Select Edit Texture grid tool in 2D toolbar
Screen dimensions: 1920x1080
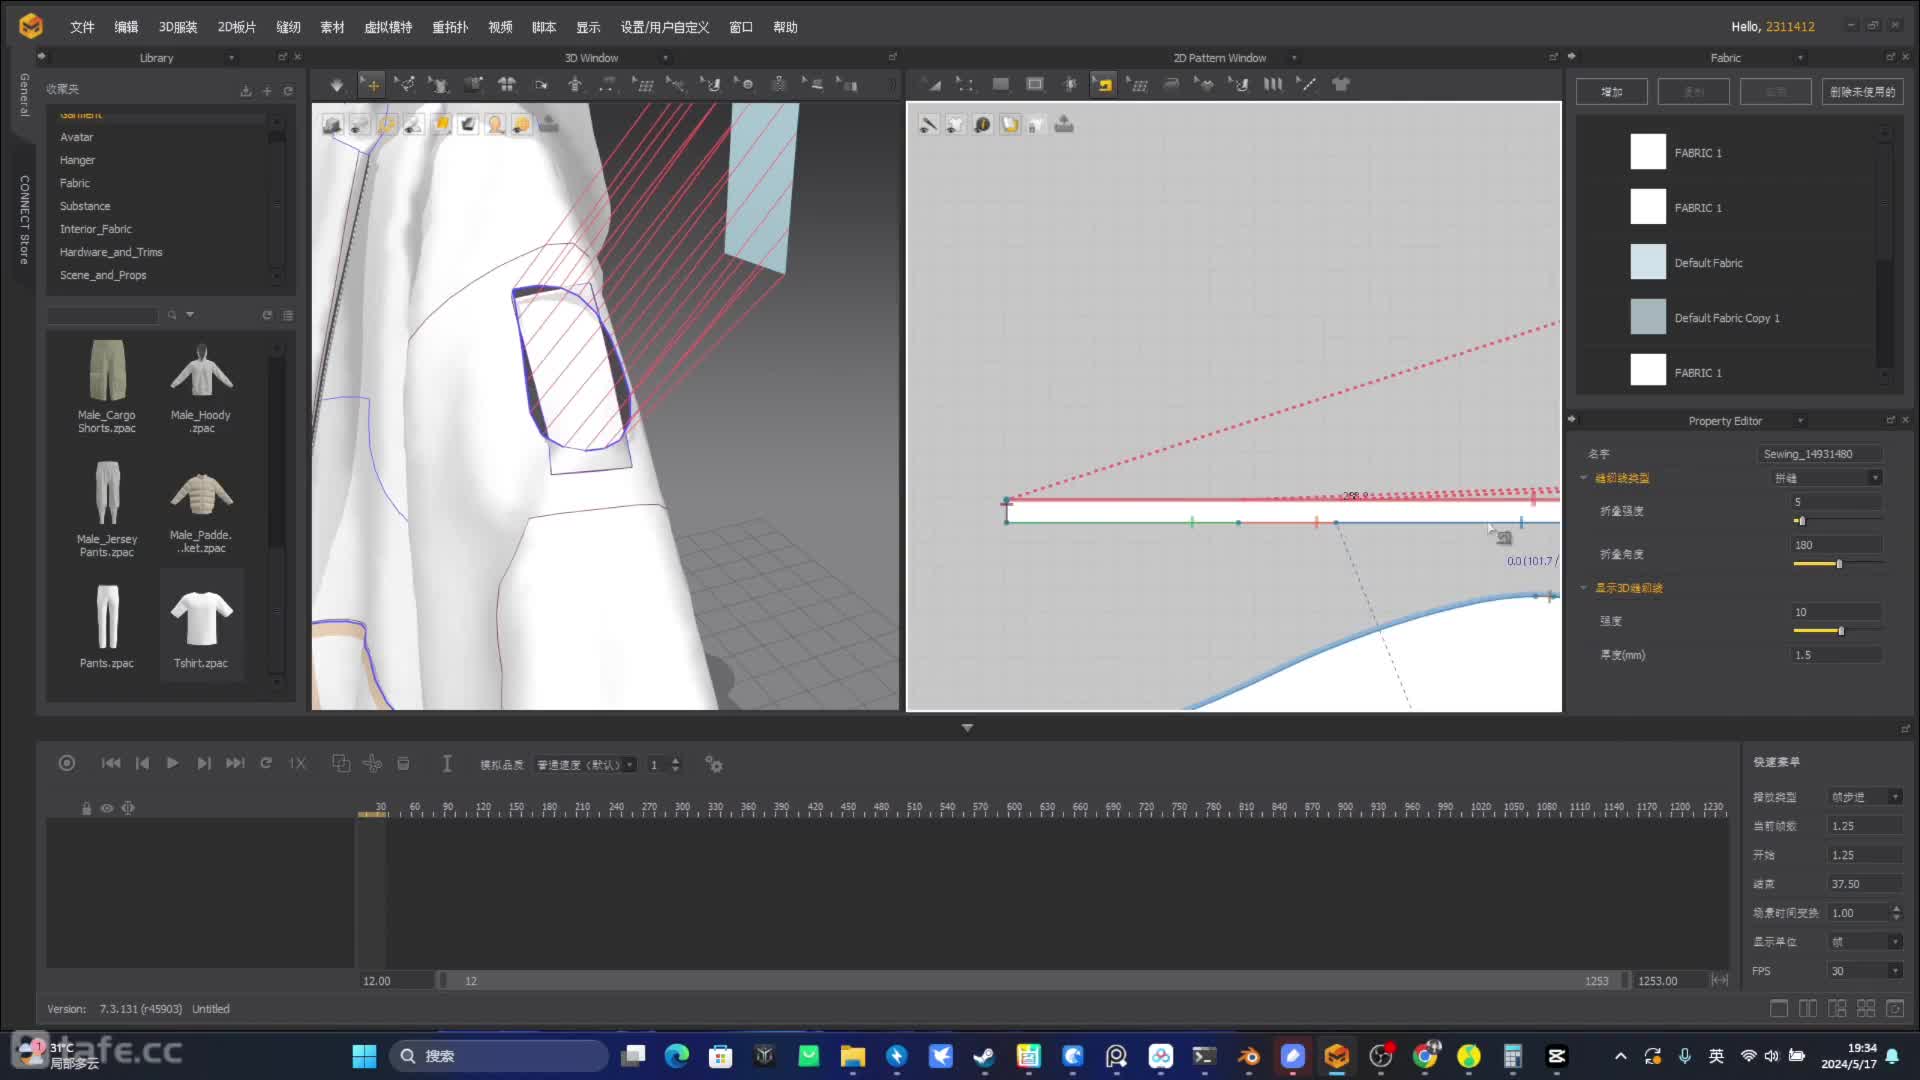(x=1137, y=85)
